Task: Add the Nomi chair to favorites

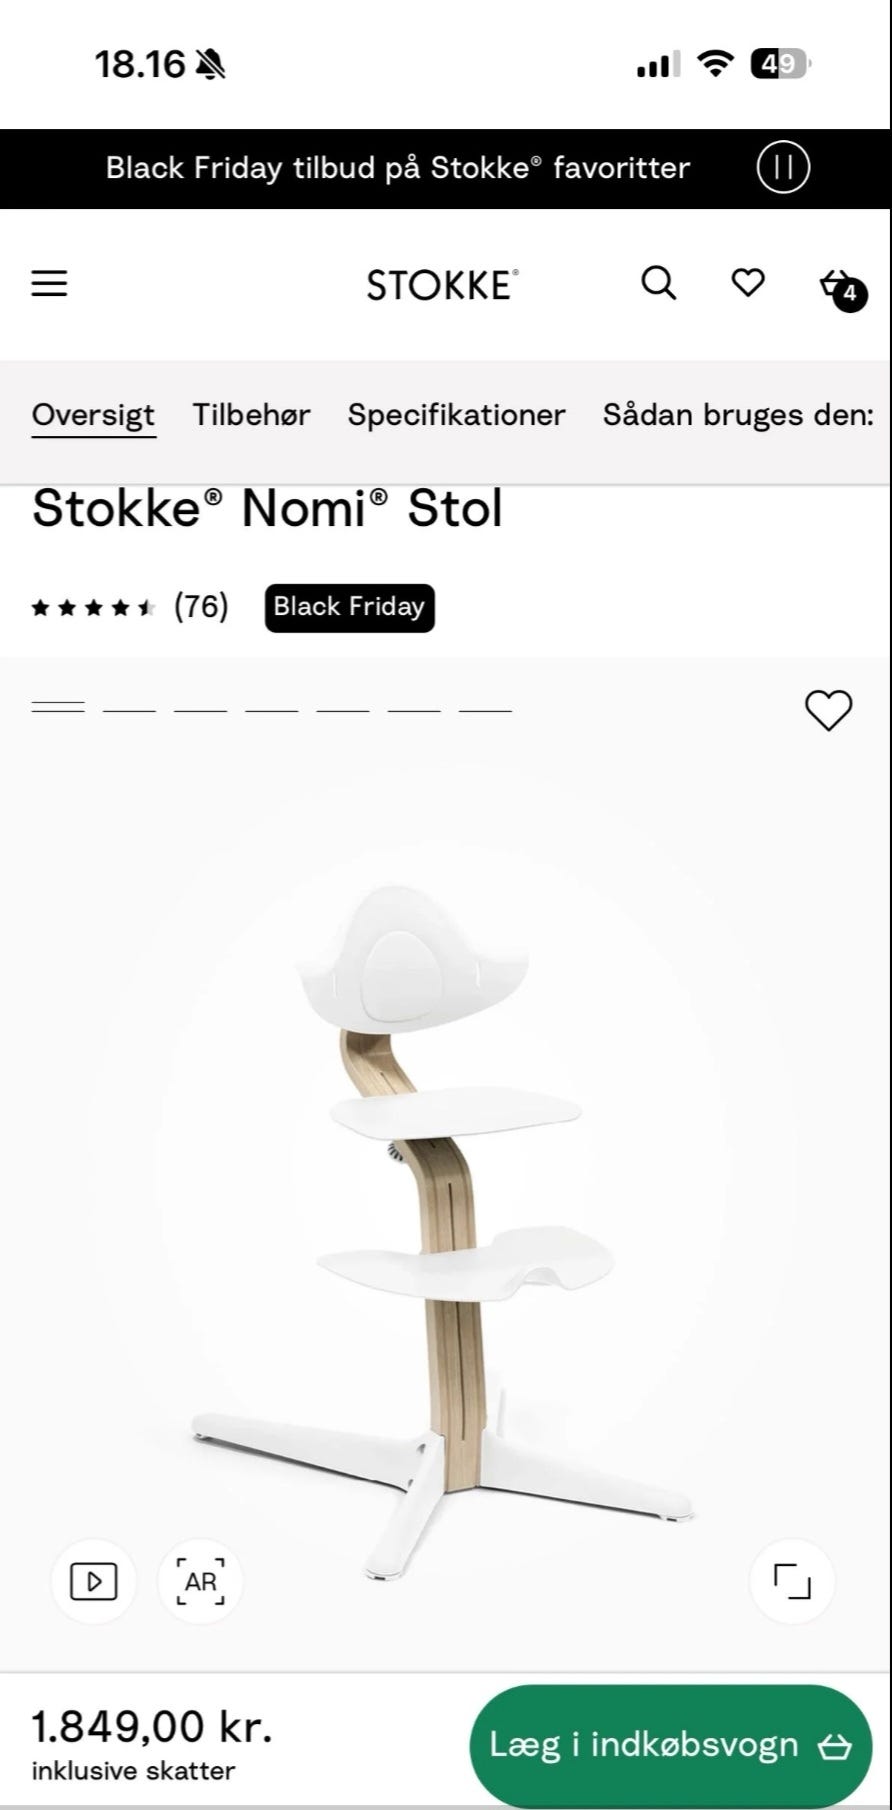Action: point(828,711)
